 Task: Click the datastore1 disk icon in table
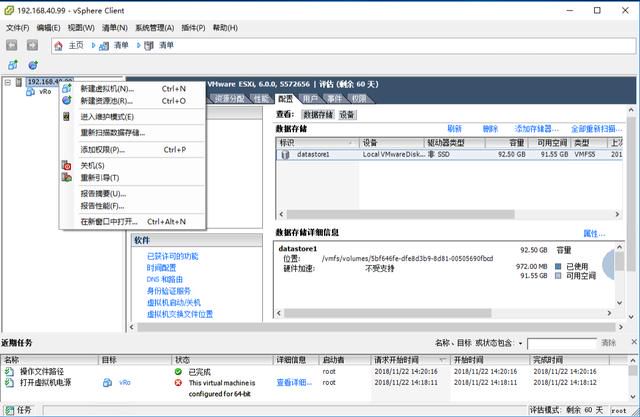click(x=285, y=154)
